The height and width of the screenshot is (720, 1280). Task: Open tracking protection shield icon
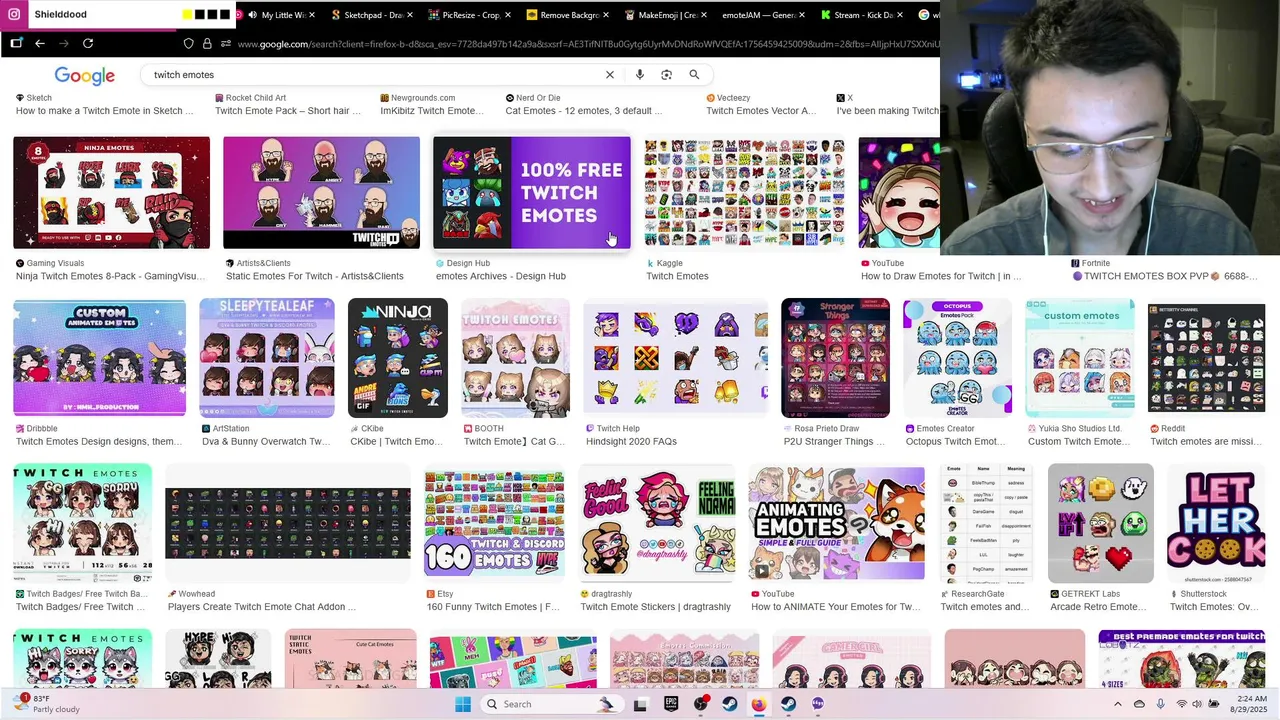click(x=188, y=44)
